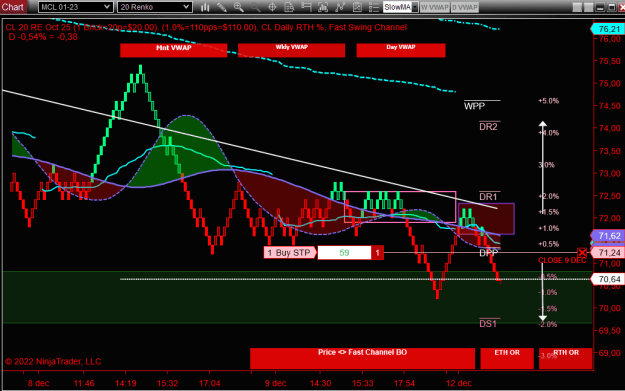Click the grayed Zoom Out magnifier icon
The width and height of the screenshot is (625, 391).
(256, 7)
